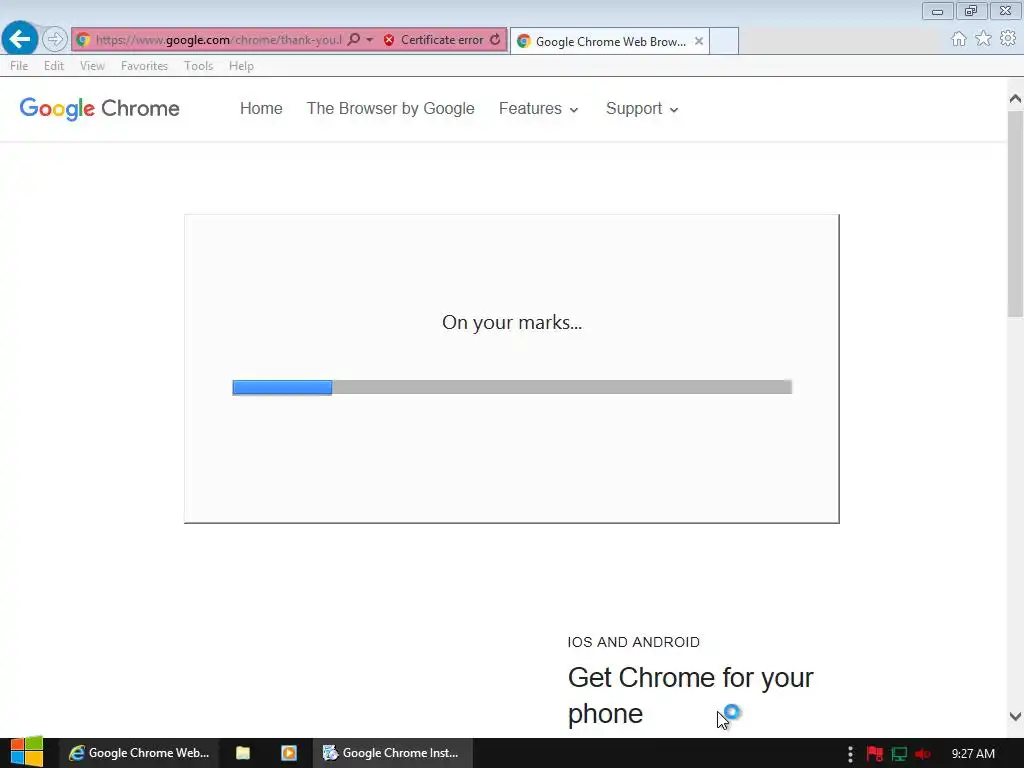View the Certificate error details
This screenshot has width=1024, height=768.
click(442, 40)
